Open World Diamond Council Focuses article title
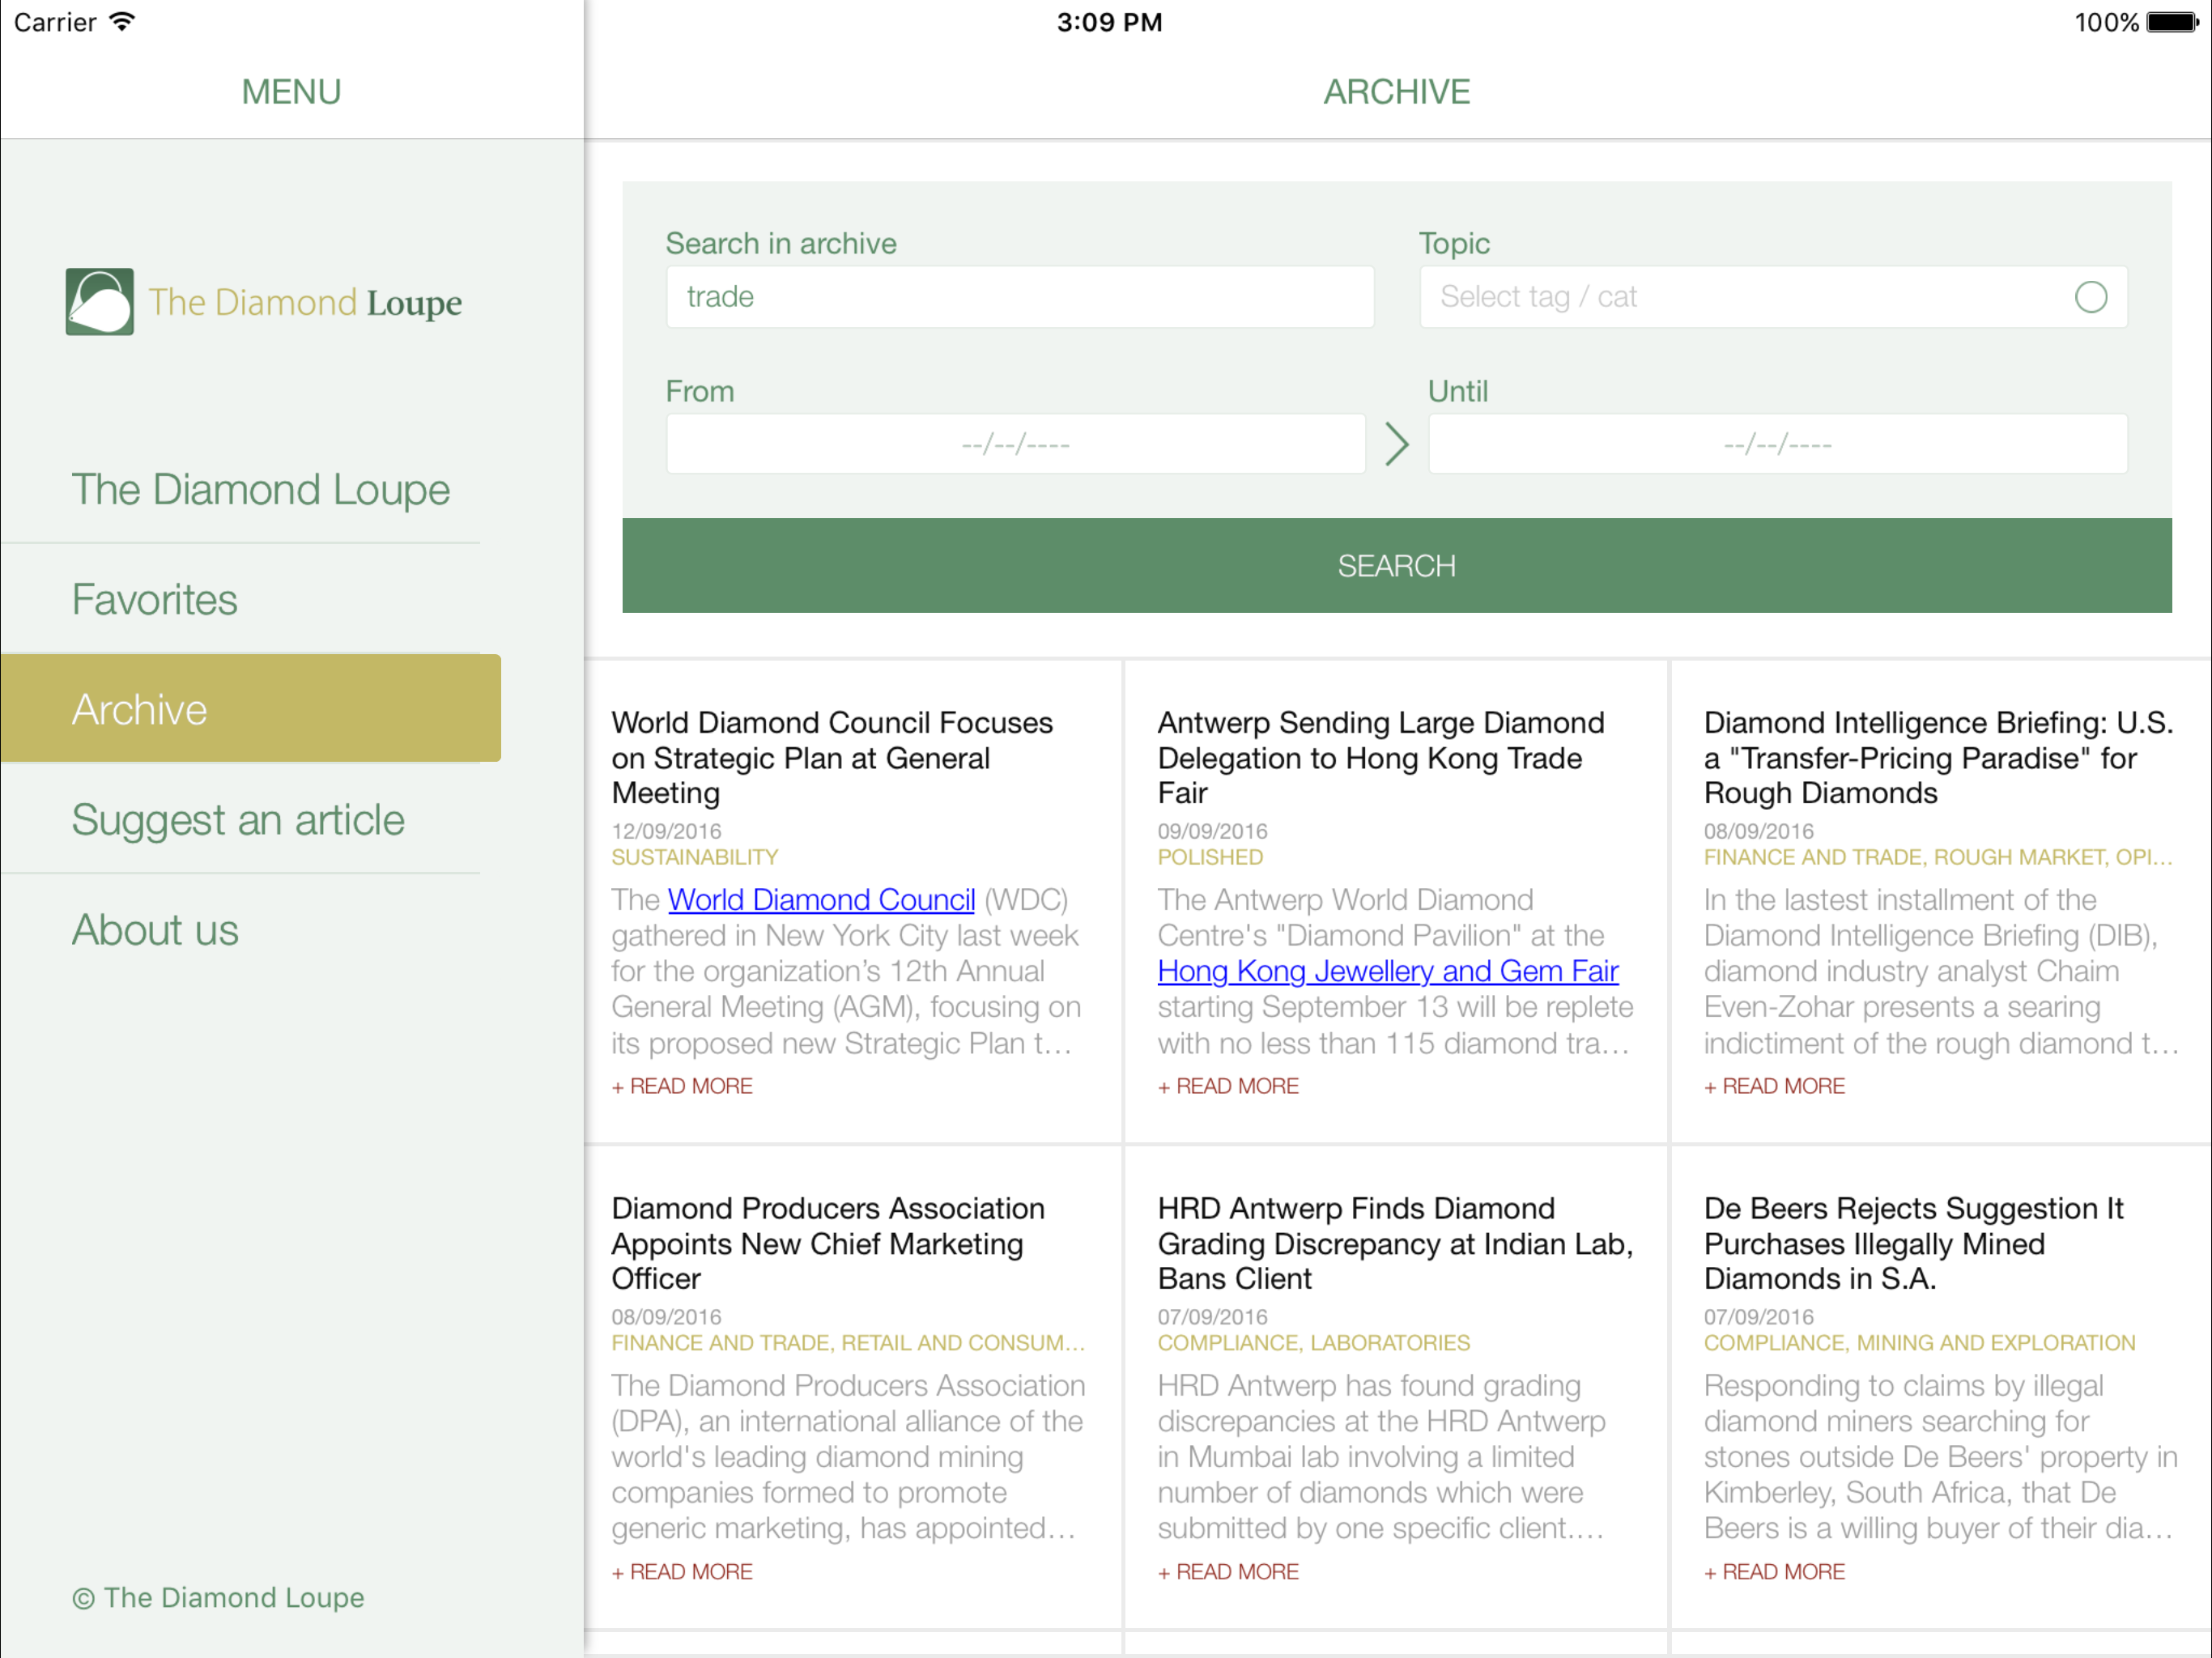Screen dimensions: 2212x1658 [x=832, y=757]
